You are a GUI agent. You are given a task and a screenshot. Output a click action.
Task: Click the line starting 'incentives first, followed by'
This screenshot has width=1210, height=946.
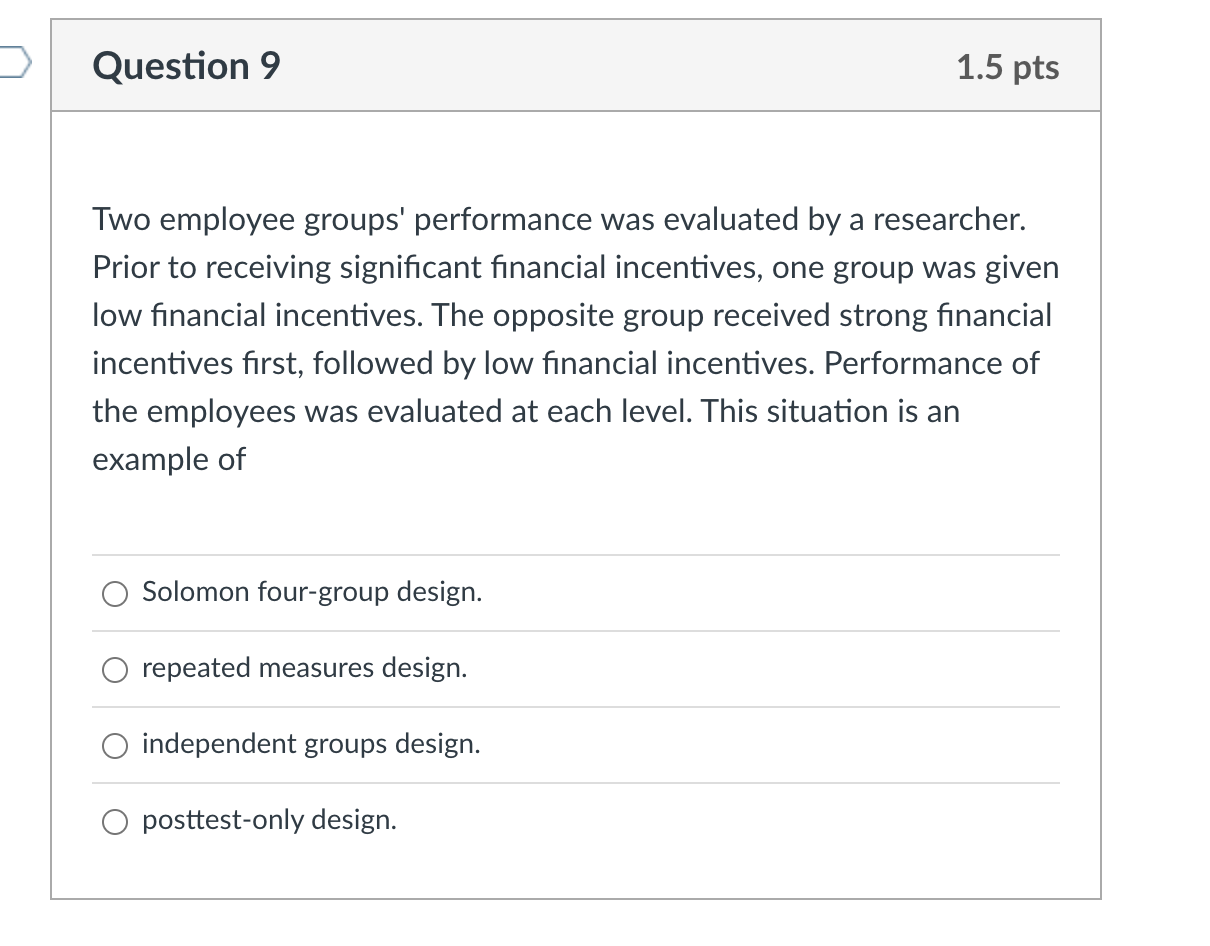point(566,363)
